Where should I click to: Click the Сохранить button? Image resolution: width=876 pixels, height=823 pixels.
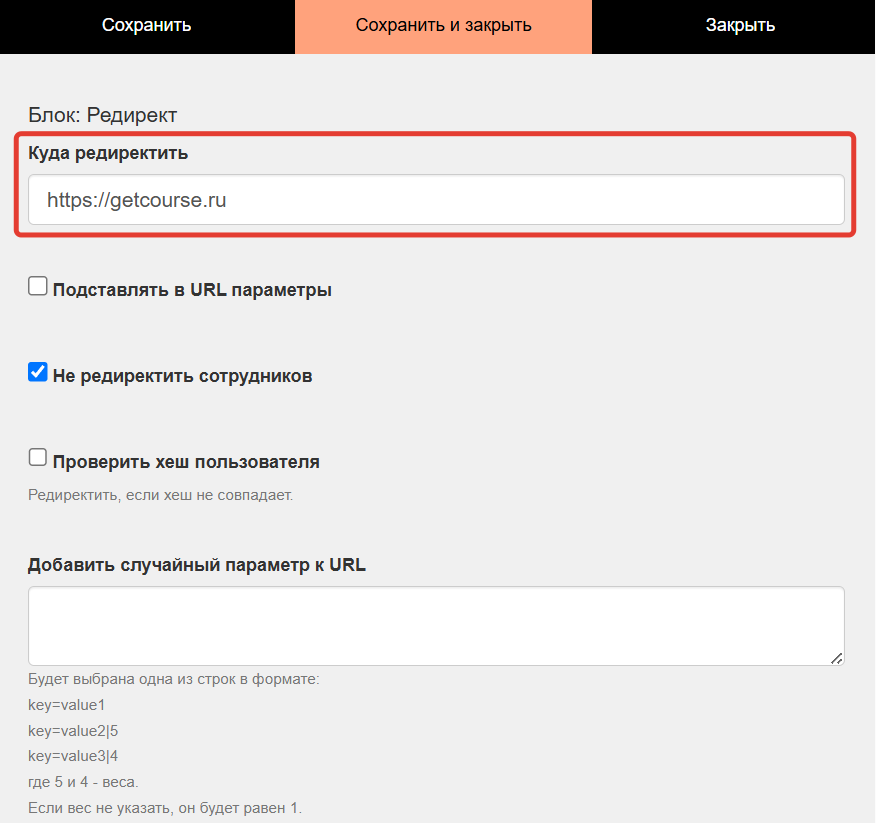coord(147,26)
